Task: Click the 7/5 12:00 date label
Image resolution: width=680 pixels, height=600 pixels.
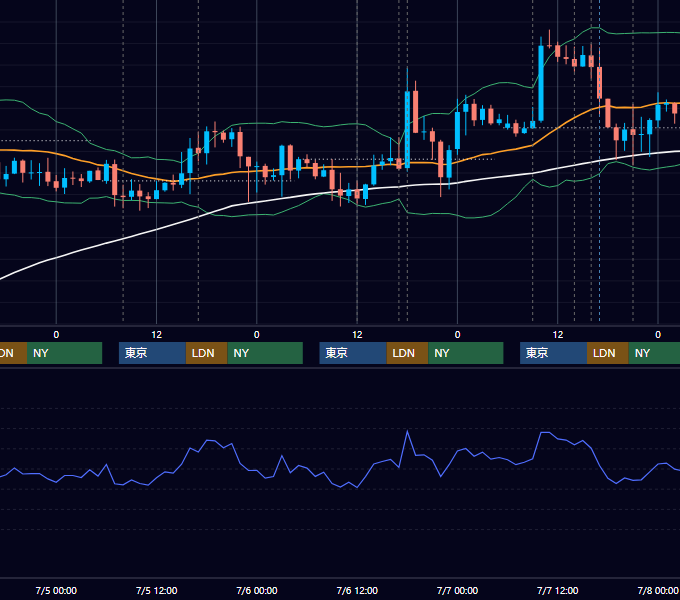Action: coord(157,590)
